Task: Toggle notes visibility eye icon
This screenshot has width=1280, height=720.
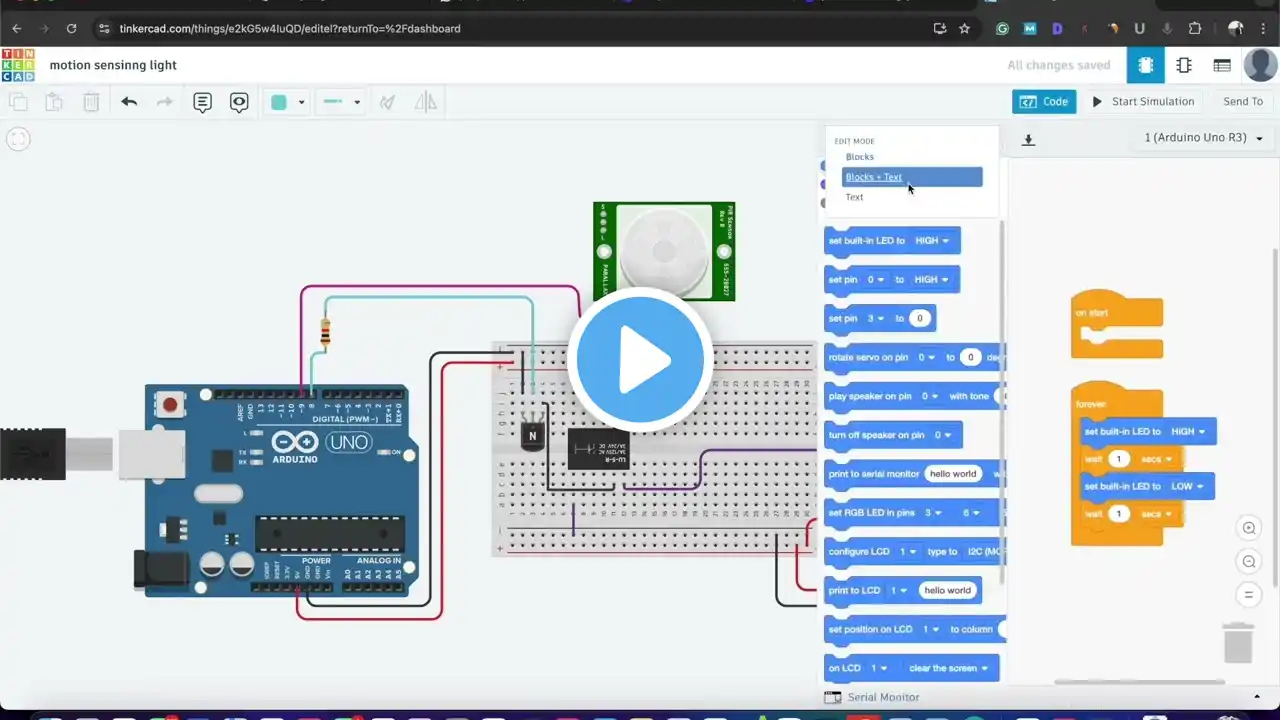Action: pos(239,102)
